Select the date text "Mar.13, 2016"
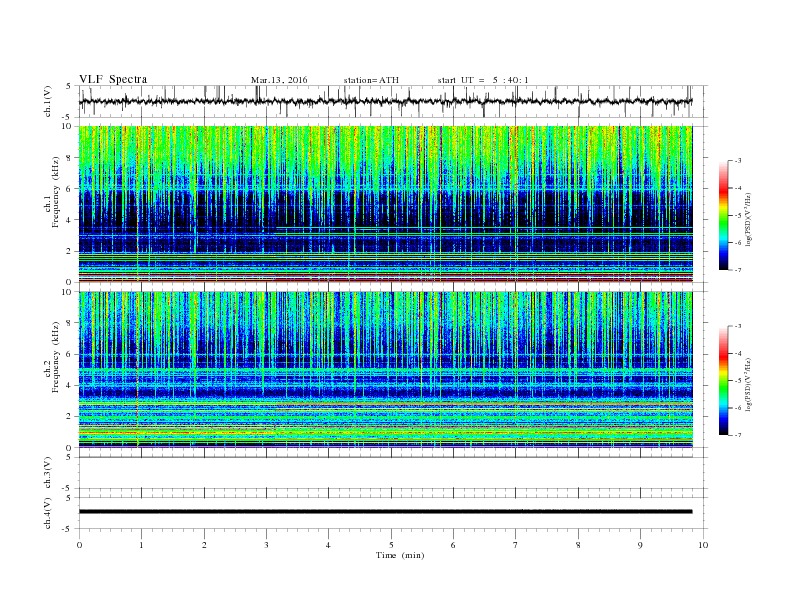Image resolution: width=792 pixels, height=612 pixels. click(279, 80)
